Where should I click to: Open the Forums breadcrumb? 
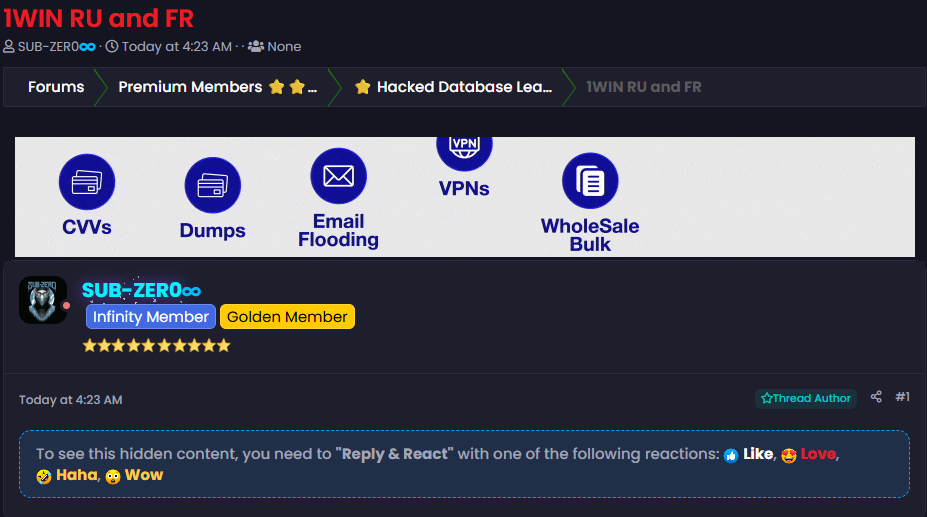[56, 87]
